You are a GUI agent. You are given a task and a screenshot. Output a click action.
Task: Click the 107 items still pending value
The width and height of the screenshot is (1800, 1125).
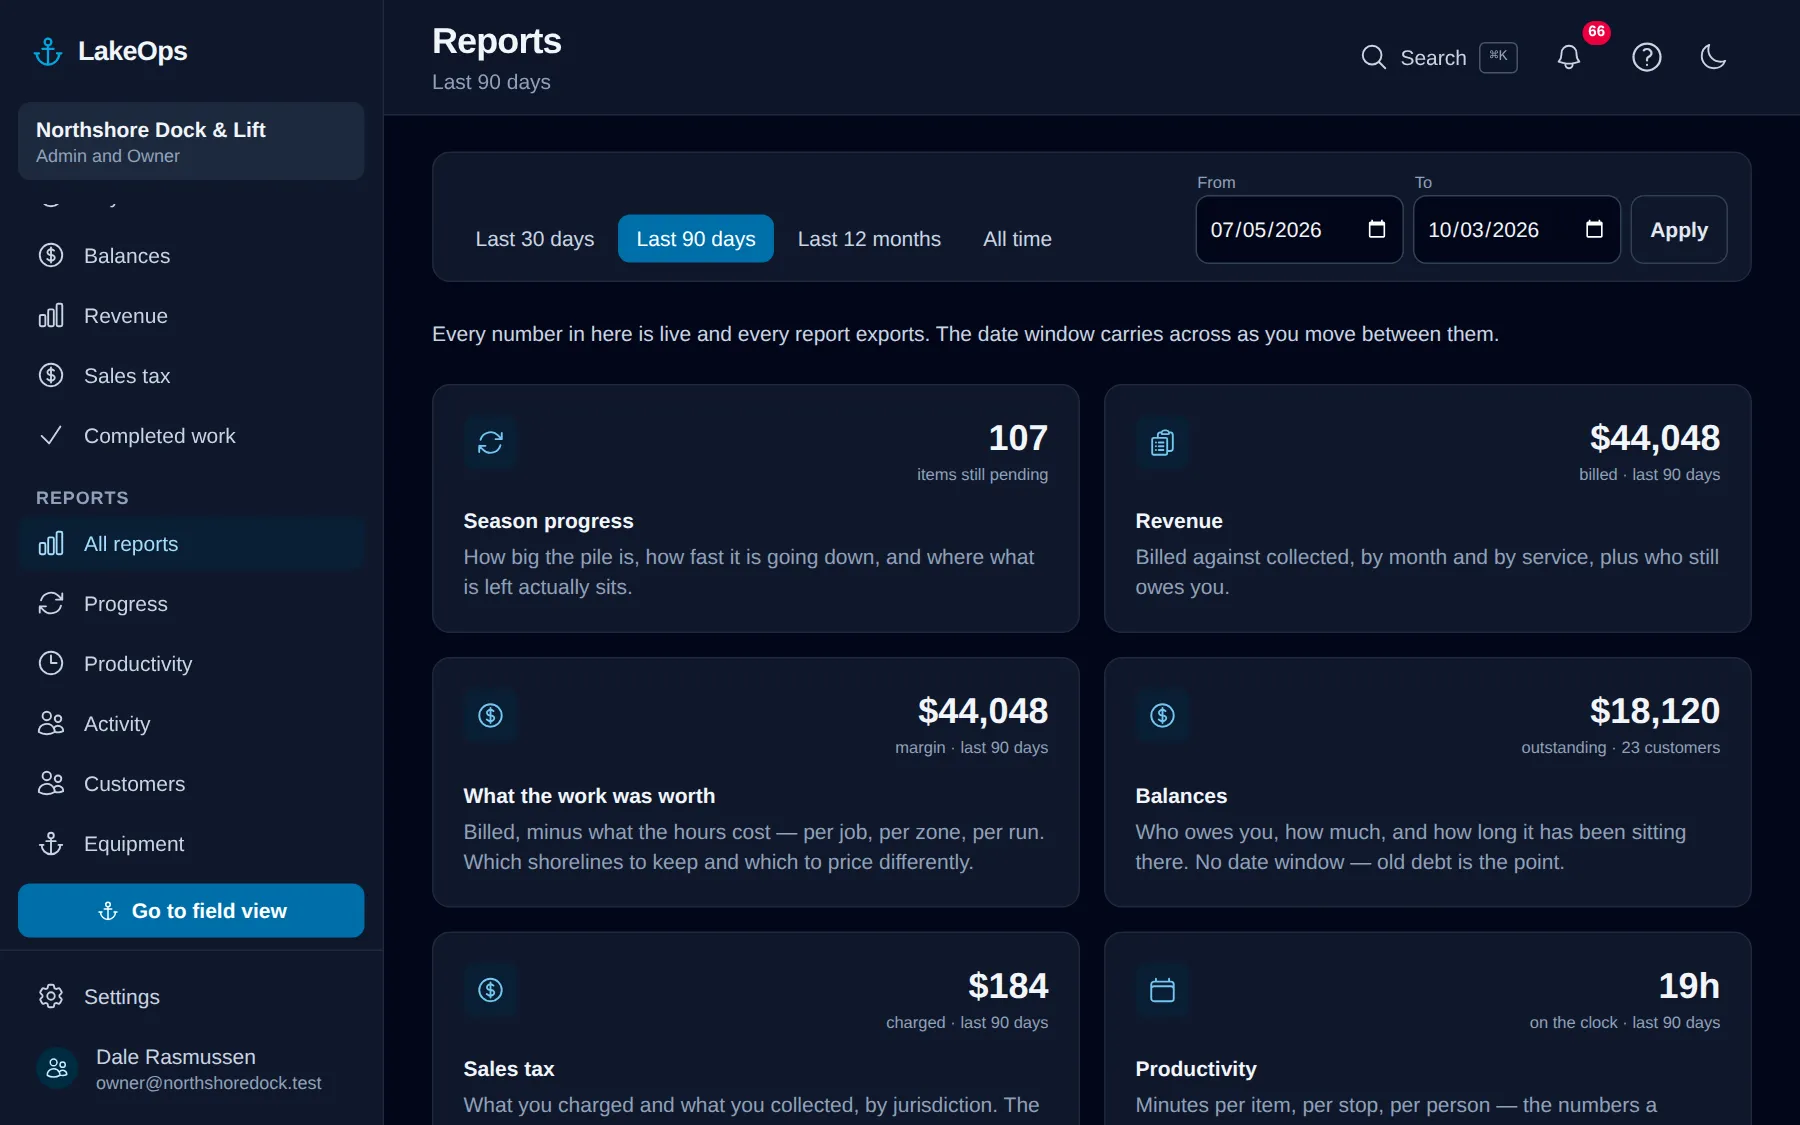tap(1018, 438)
